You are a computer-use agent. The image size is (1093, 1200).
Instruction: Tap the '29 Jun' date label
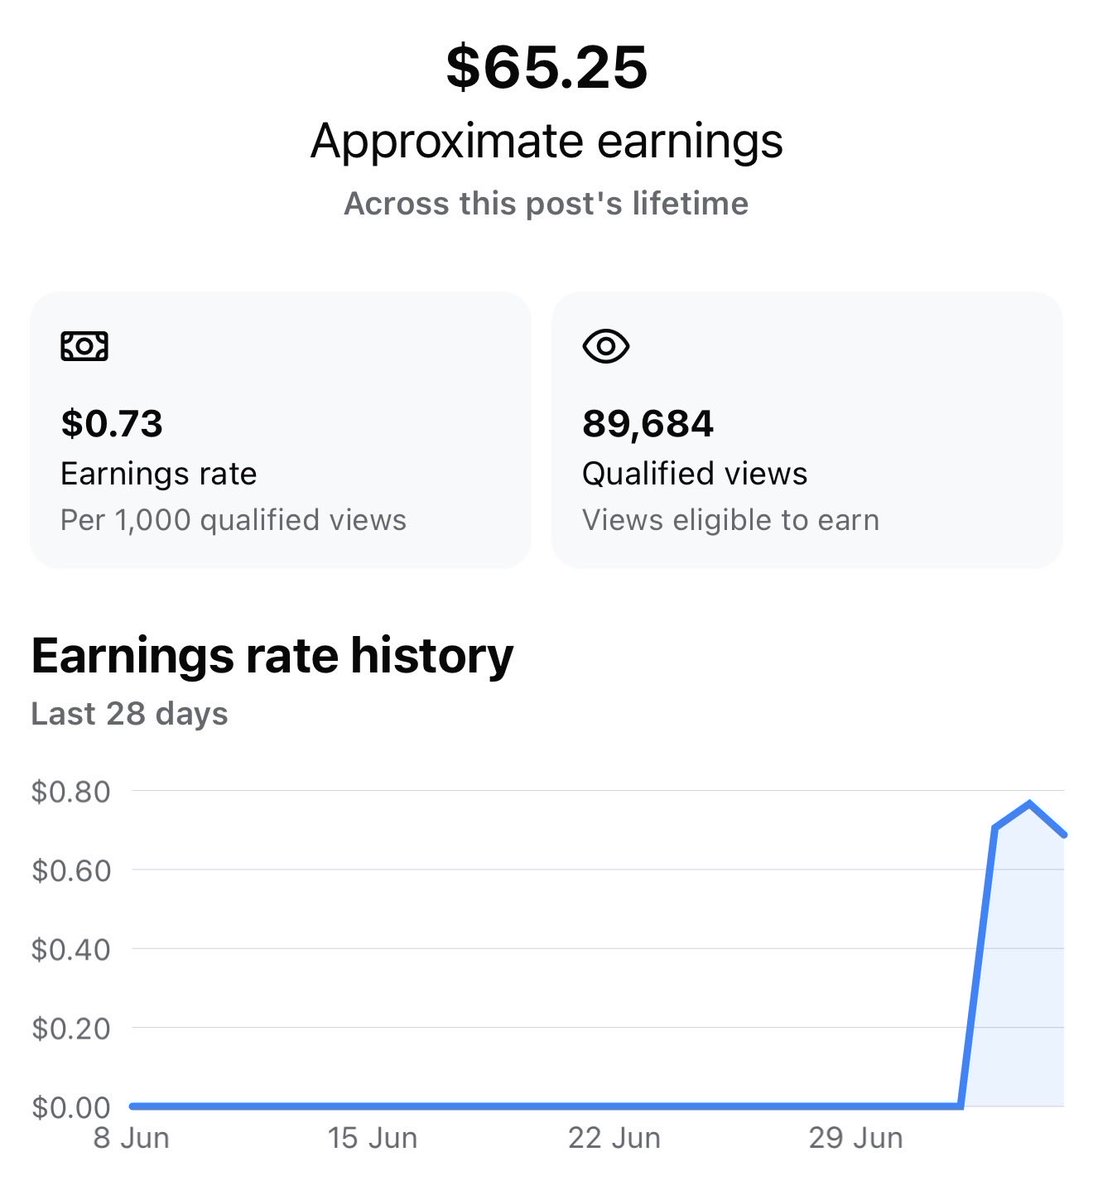tap(856, 1138)
